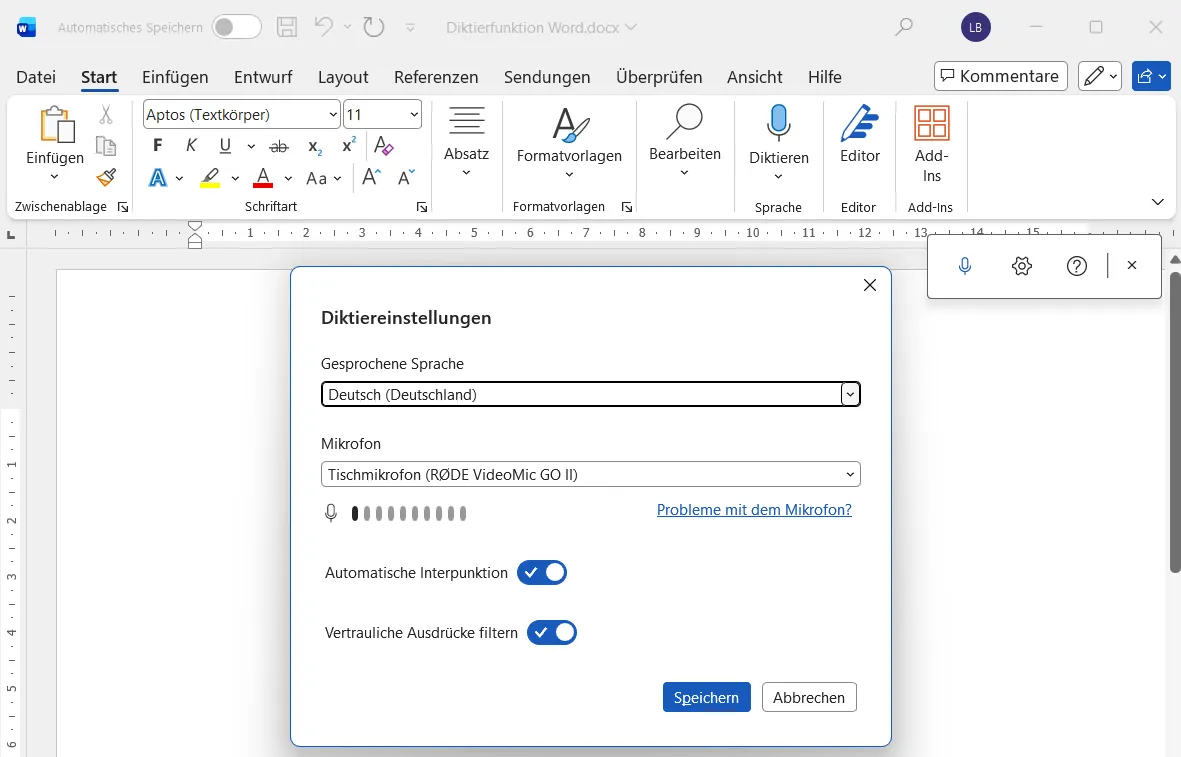The image size is (1181, 757).
Task: Toggle italic formatting with K button
Action: point(191,145)
